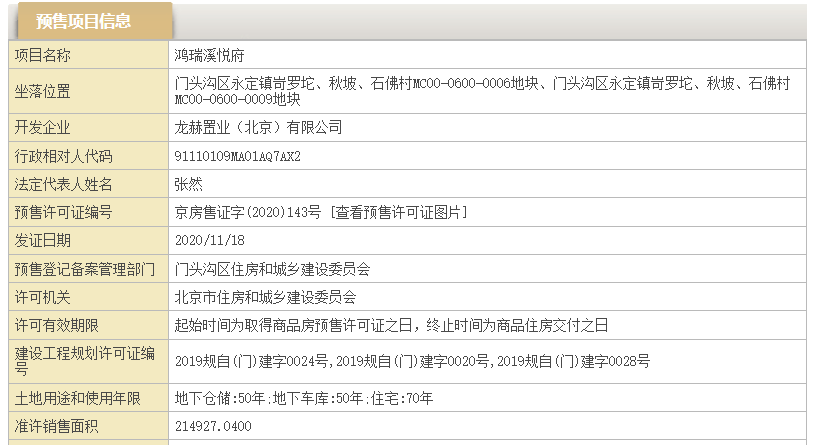
Task: Click the 许可有效期限 label
Action: pyautogui.click(x=56, y=325)
